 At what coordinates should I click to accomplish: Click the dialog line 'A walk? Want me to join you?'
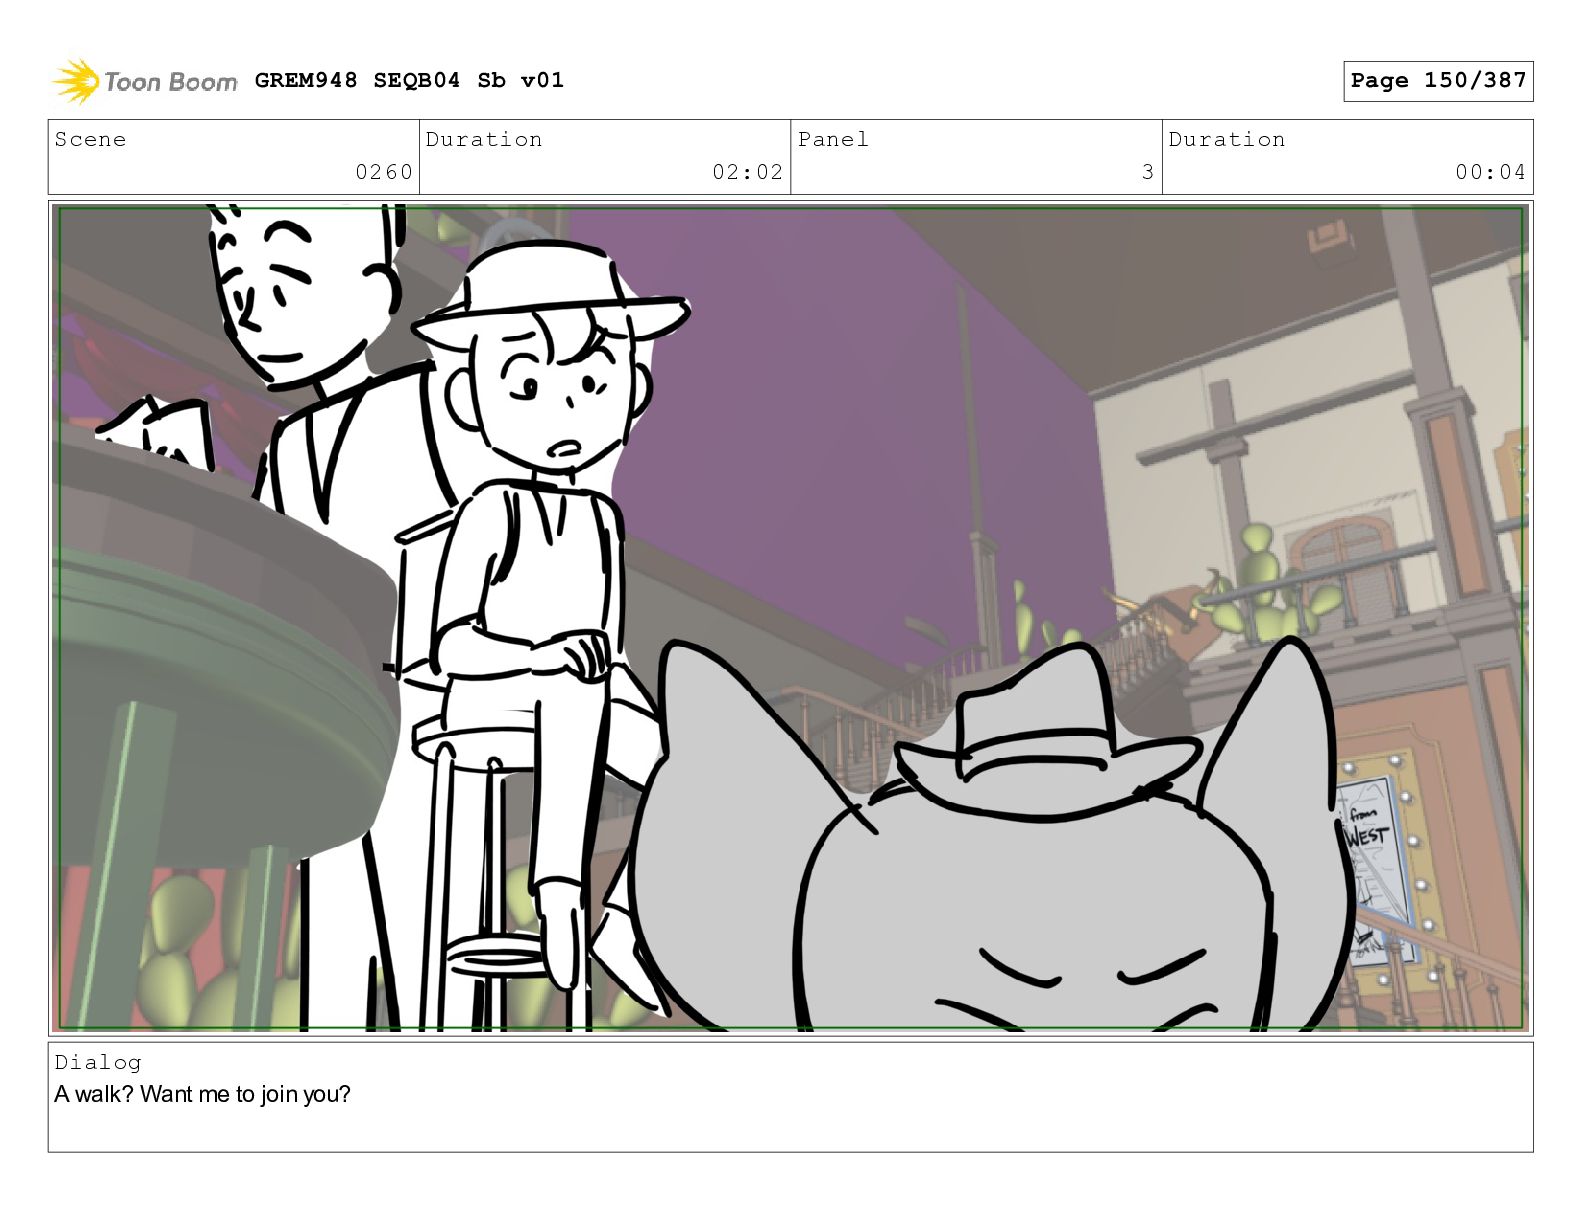tap(203, 1094)
